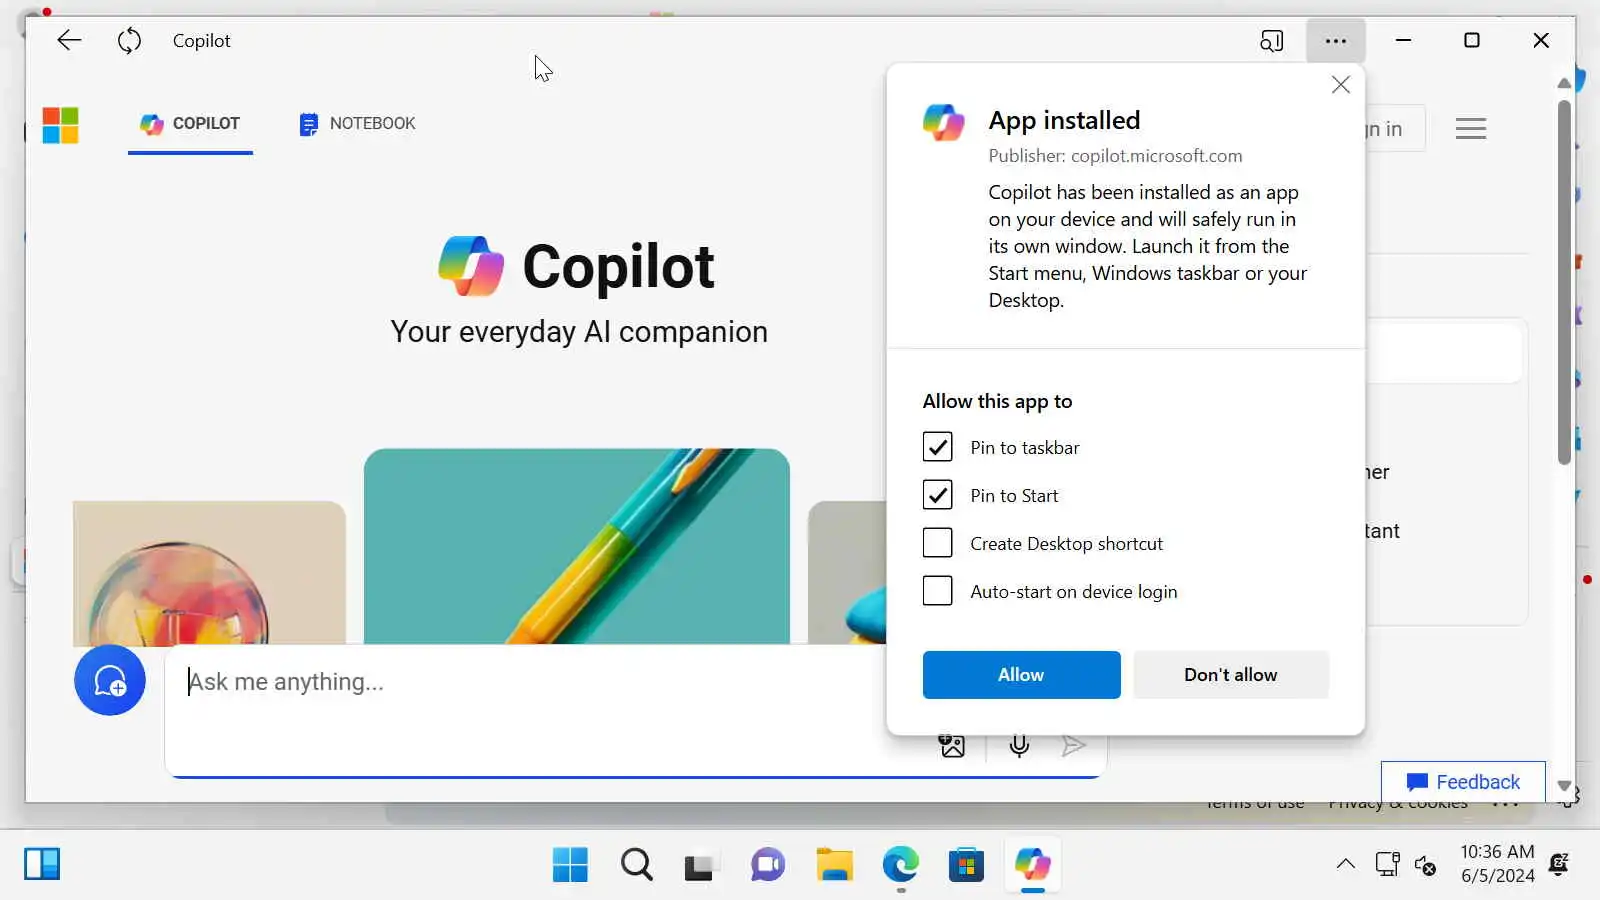Click the Microsoft logo
This screenshot has height=900, width=1600.
pyautogui.click(x=60, y=125)
